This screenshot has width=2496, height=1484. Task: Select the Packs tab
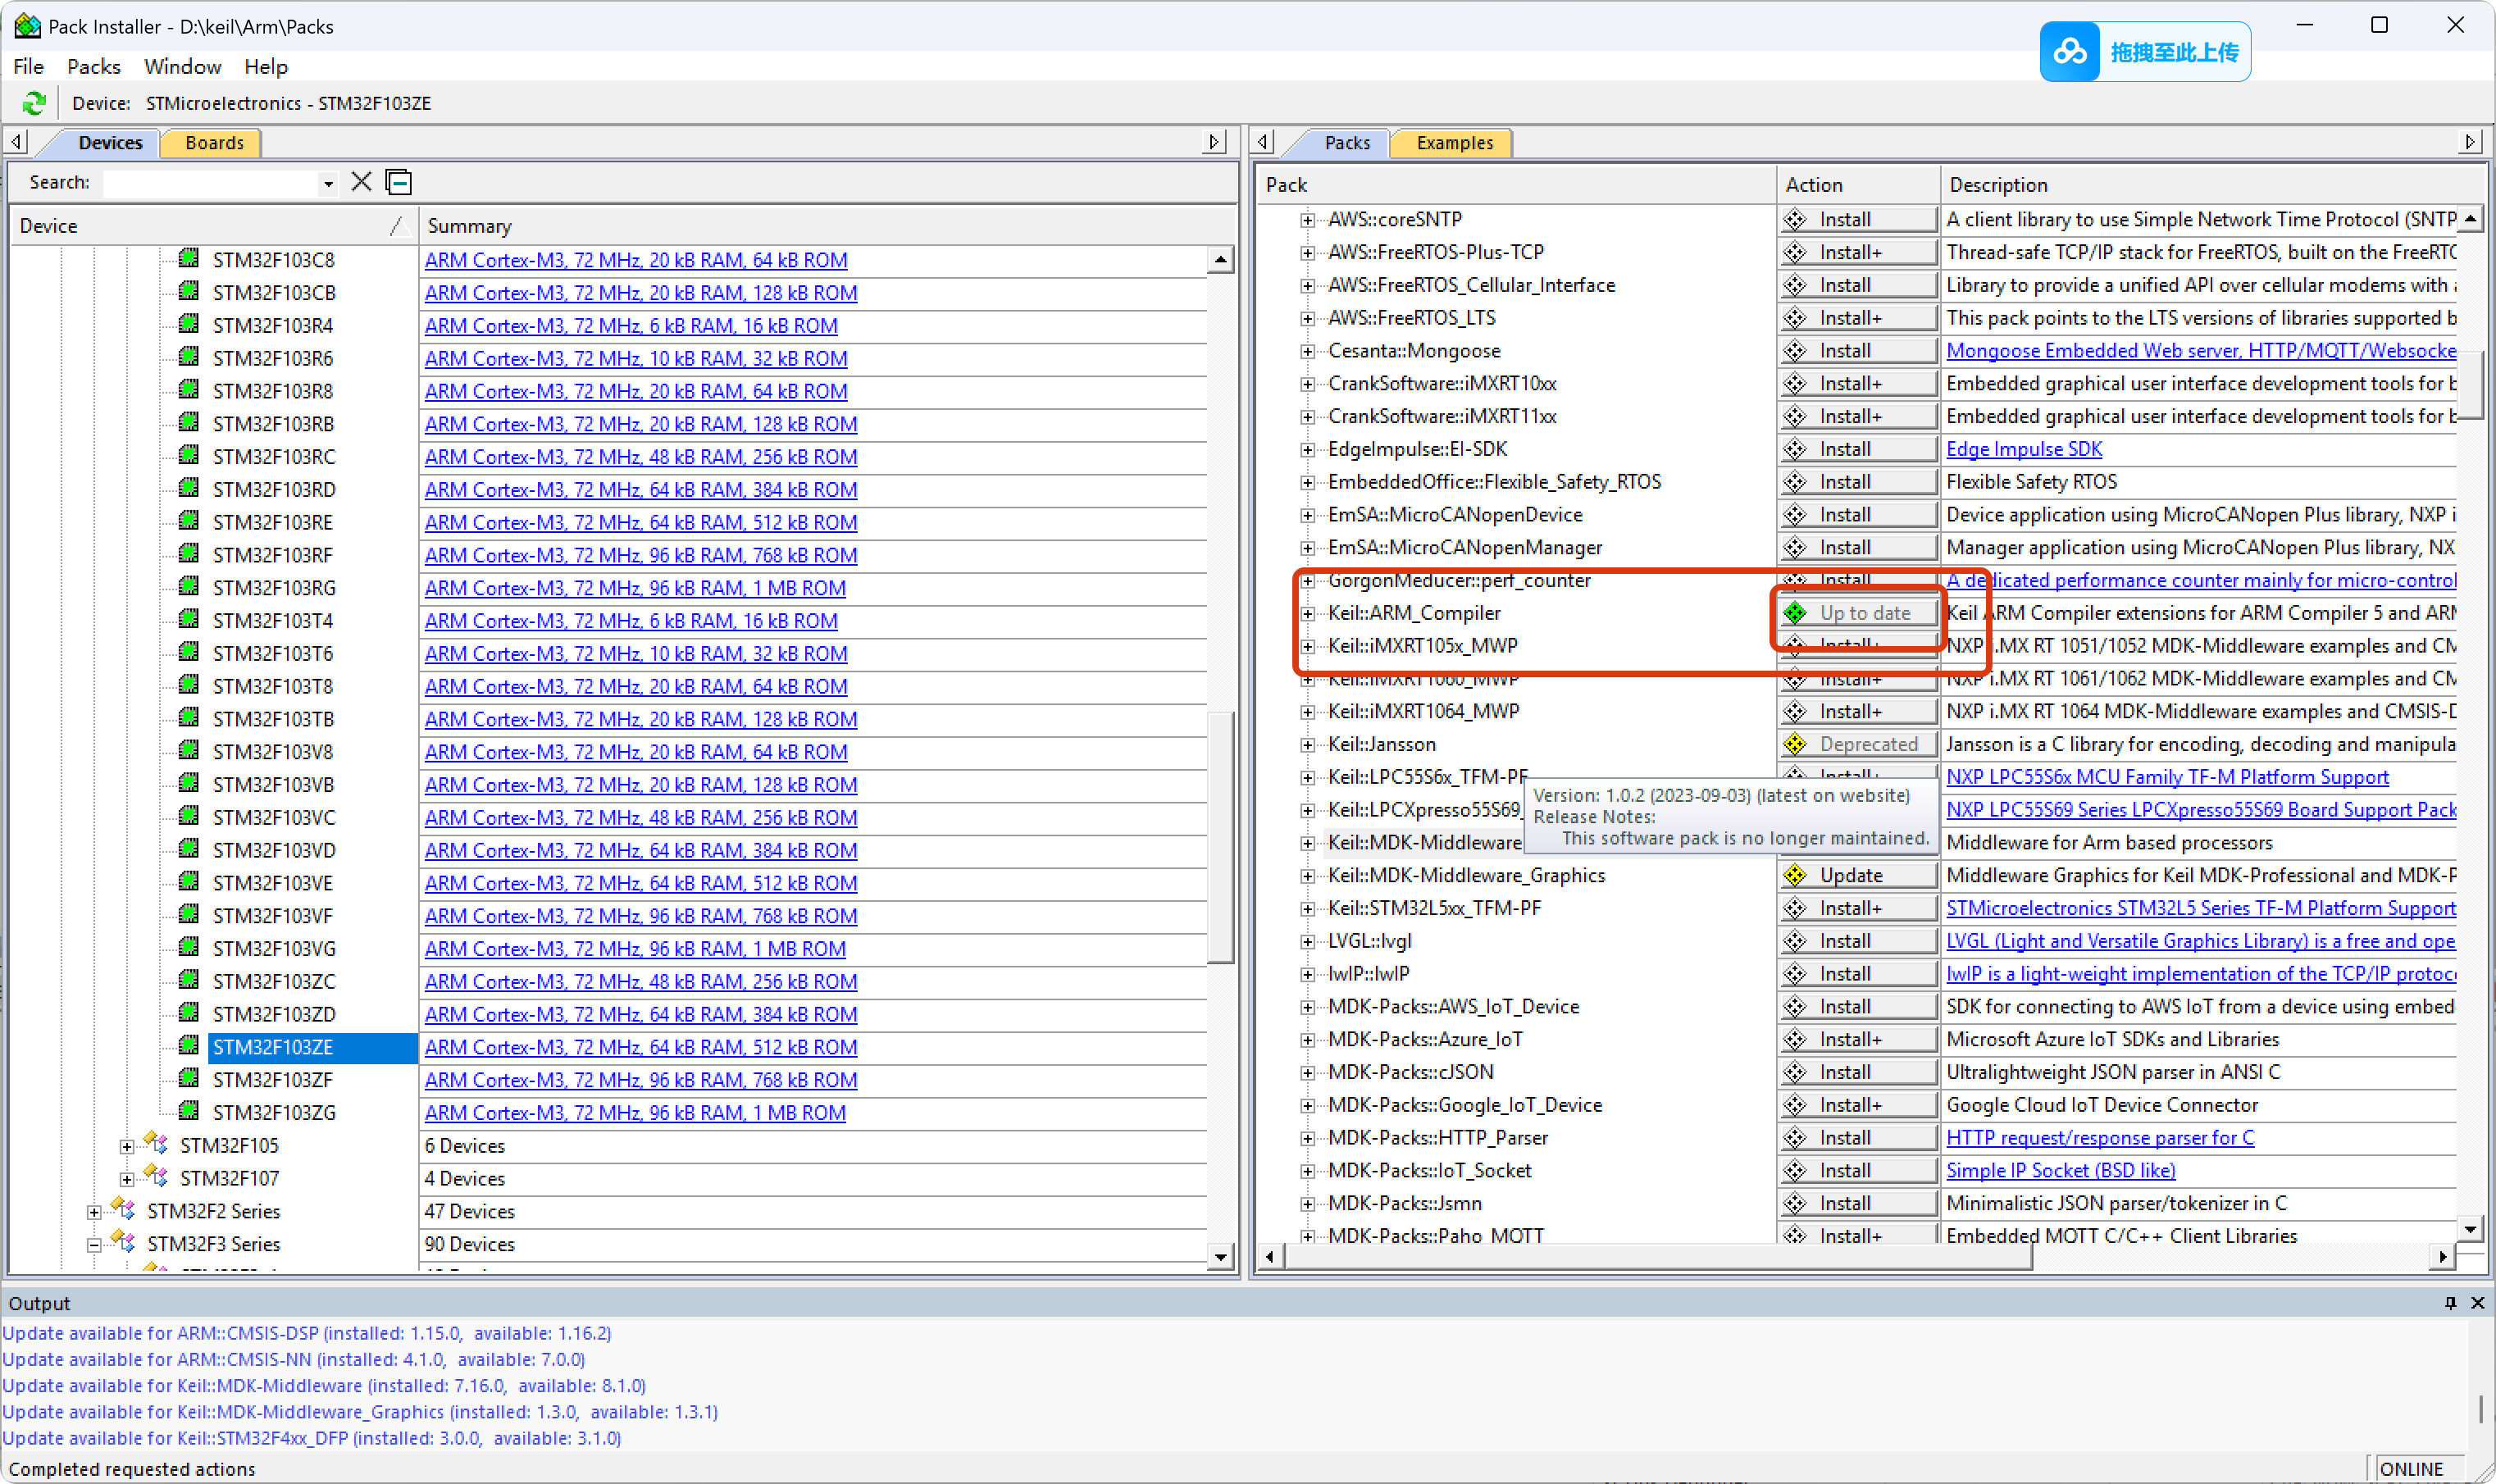pos(1347,142)
